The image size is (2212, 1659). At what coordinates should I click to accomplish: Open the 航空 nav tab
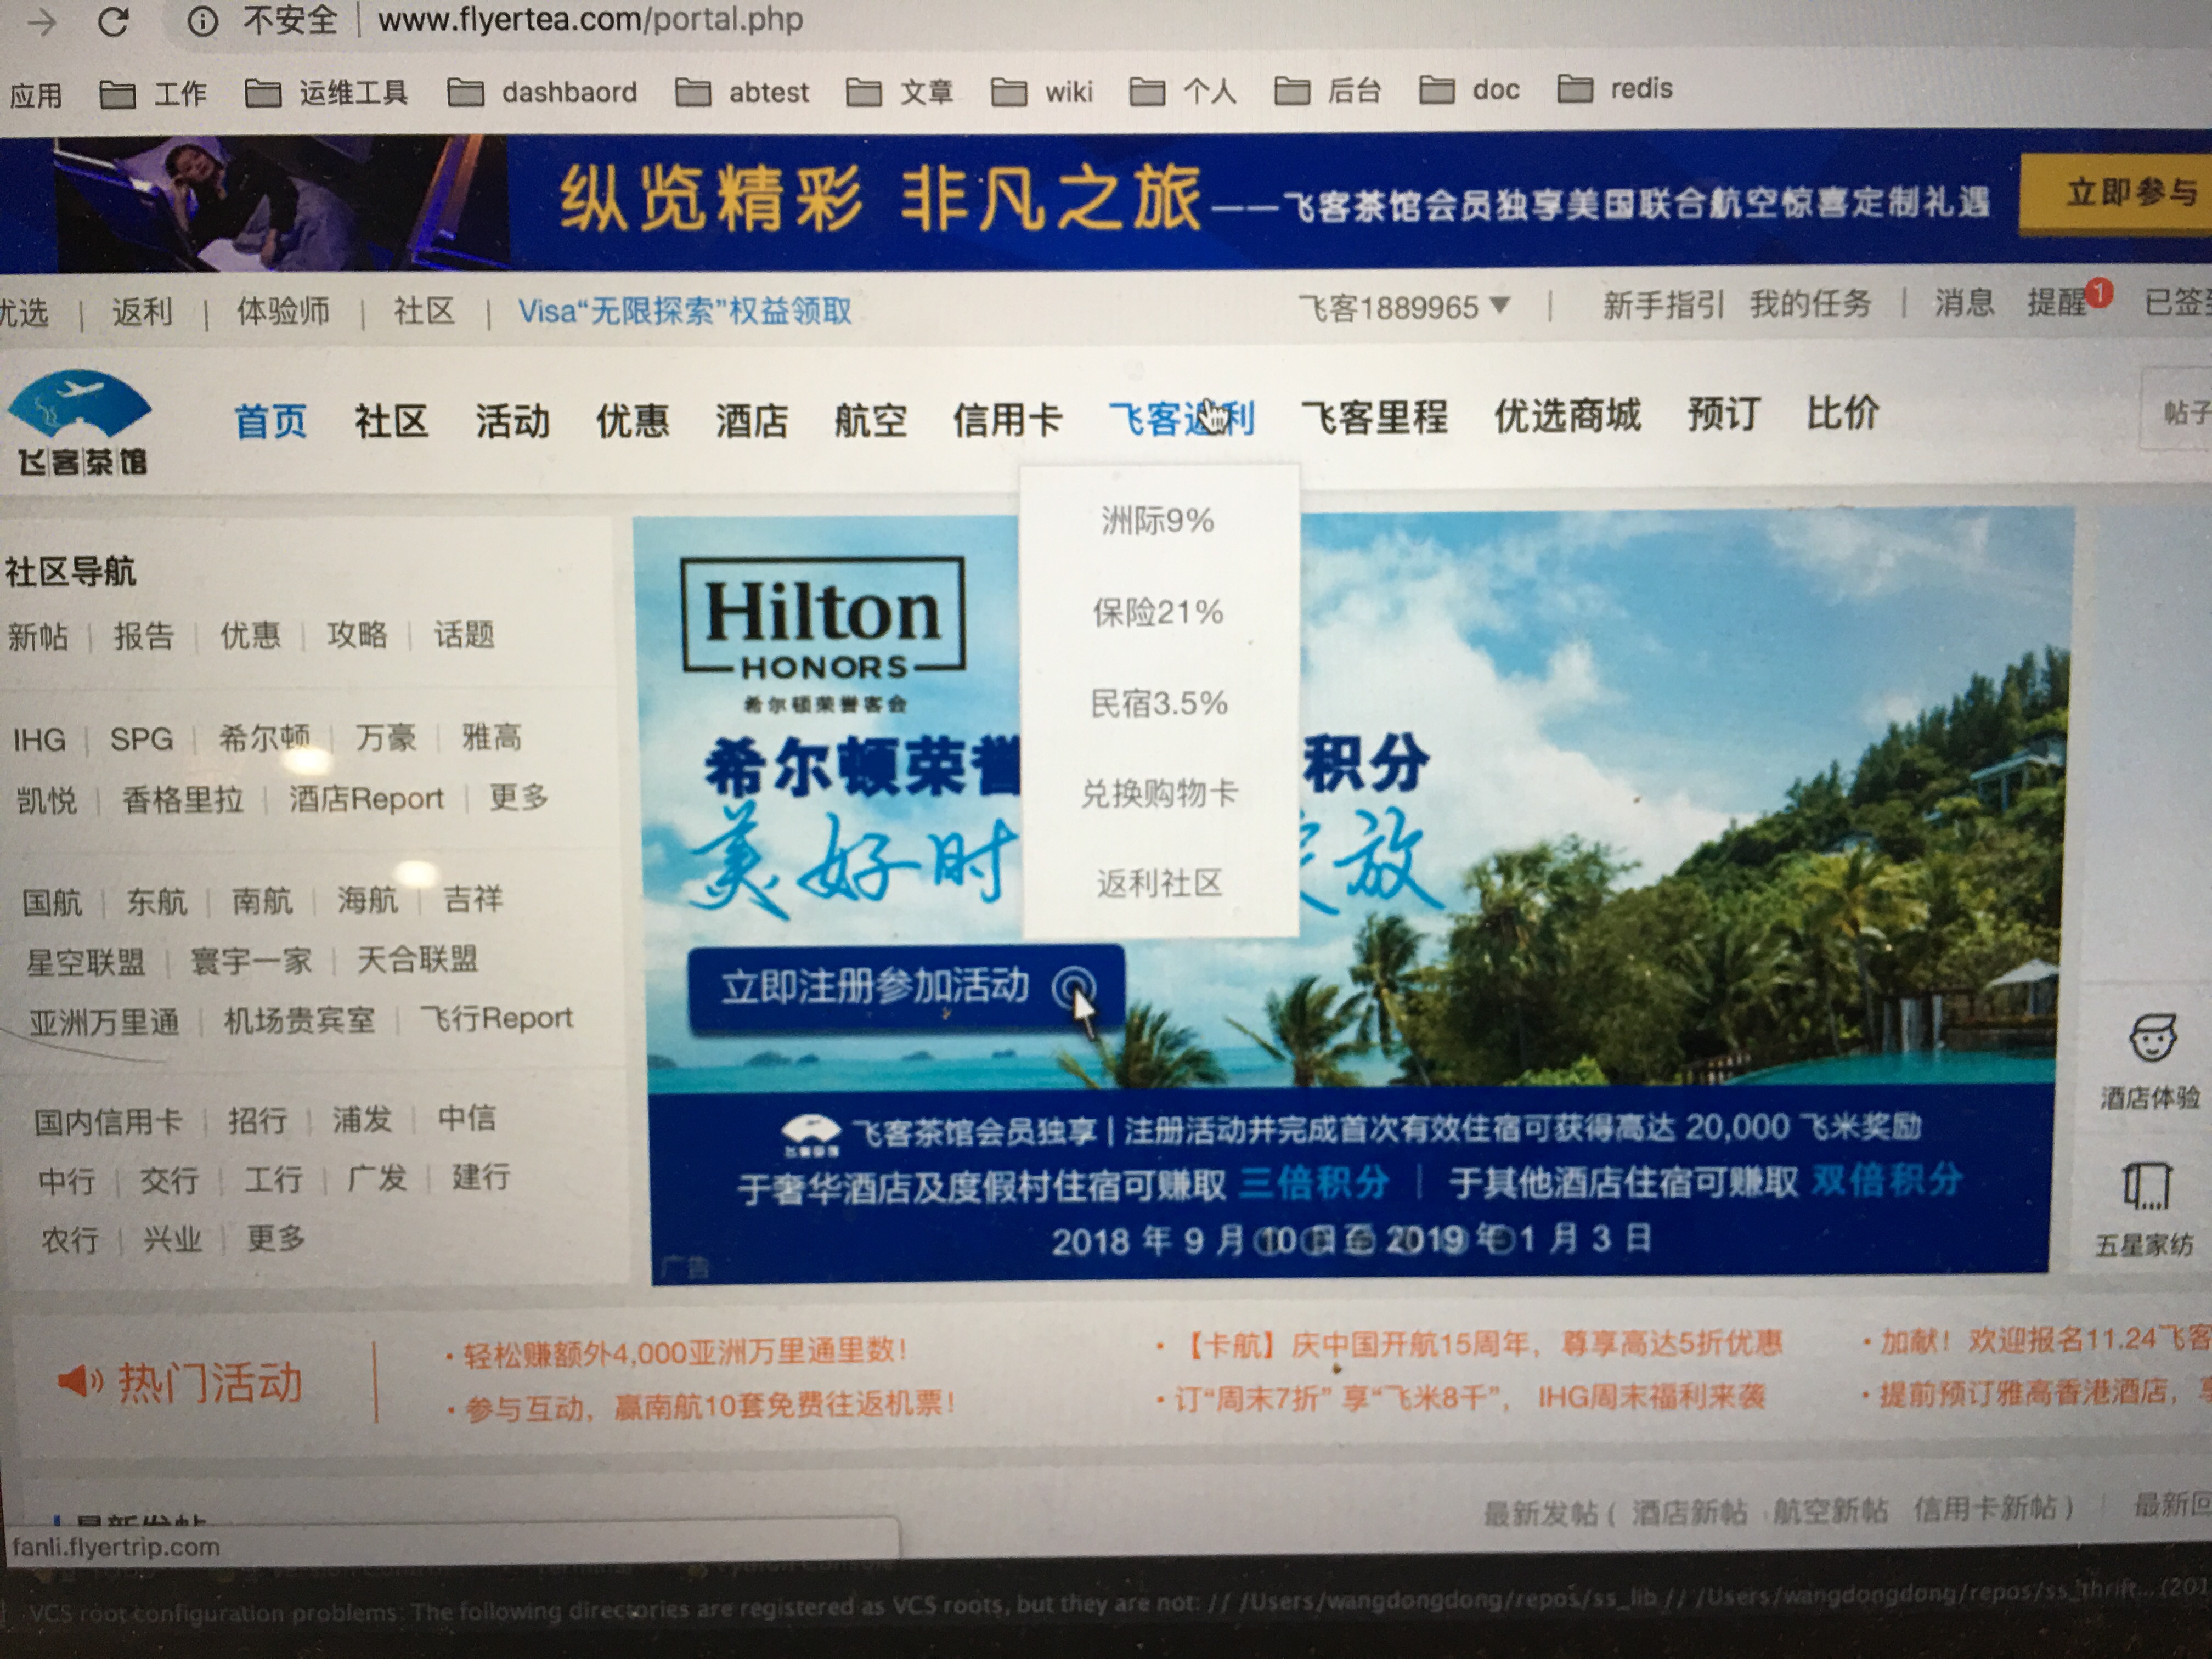click(870, 420)
